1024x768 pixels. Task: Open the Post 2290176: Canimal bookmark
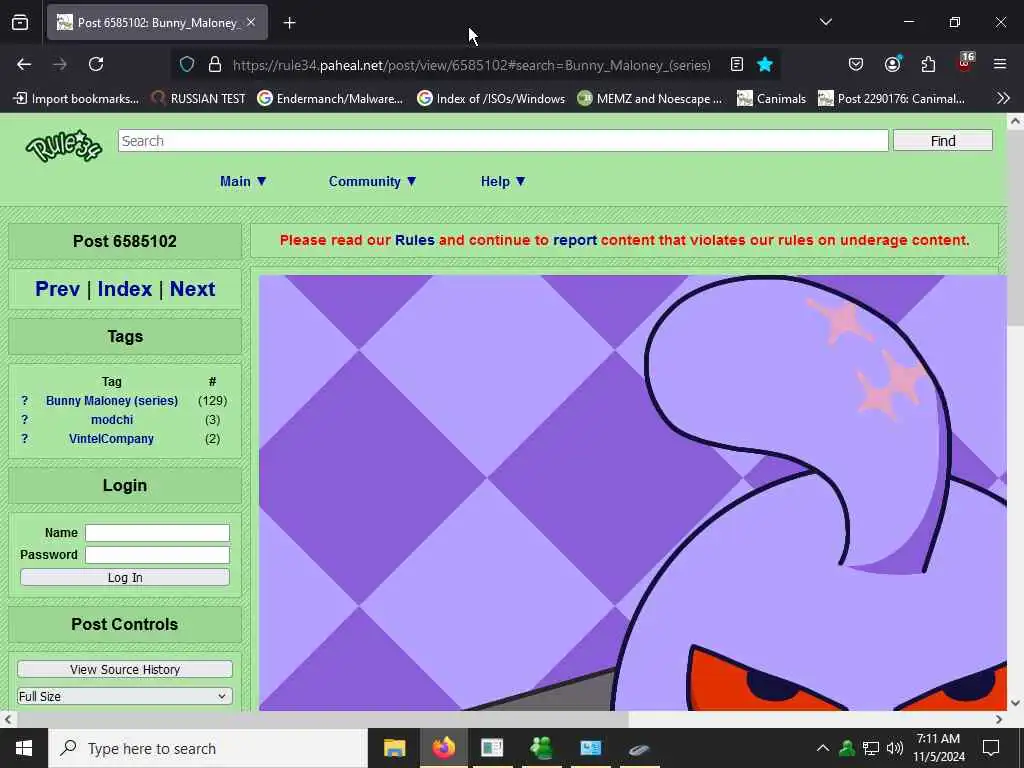tap(891, 99)
